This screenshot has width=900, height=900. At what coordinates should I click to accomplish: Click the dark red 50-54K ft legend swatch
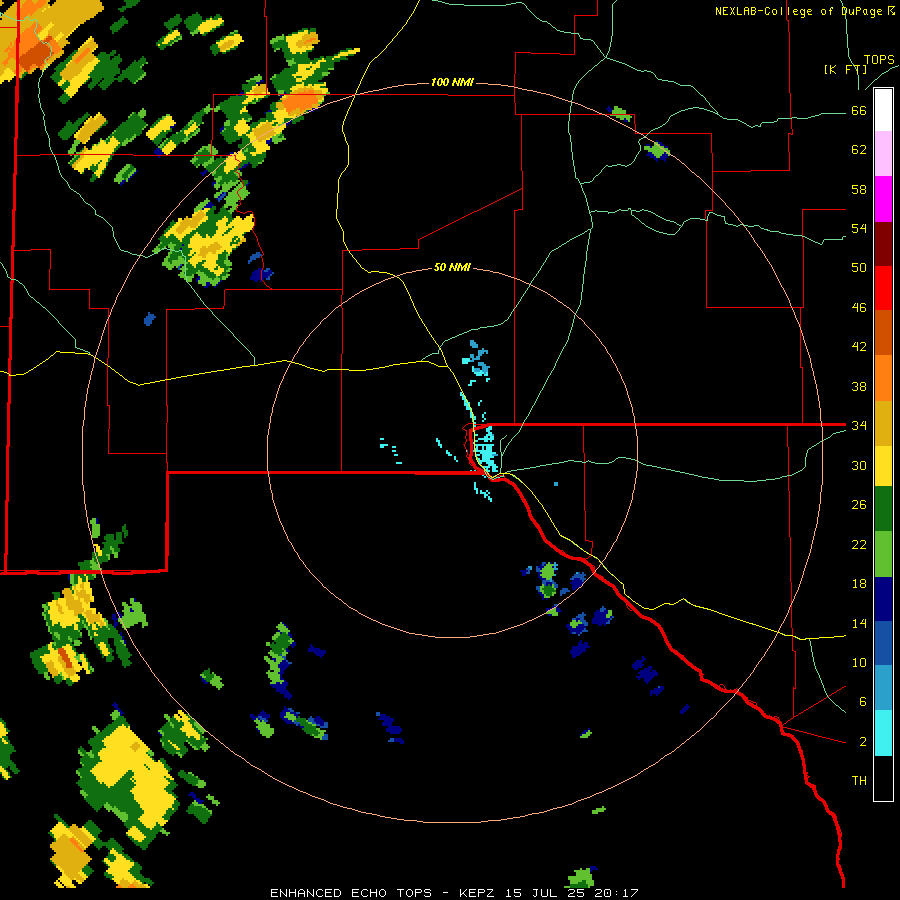click(x=883, y=243)
